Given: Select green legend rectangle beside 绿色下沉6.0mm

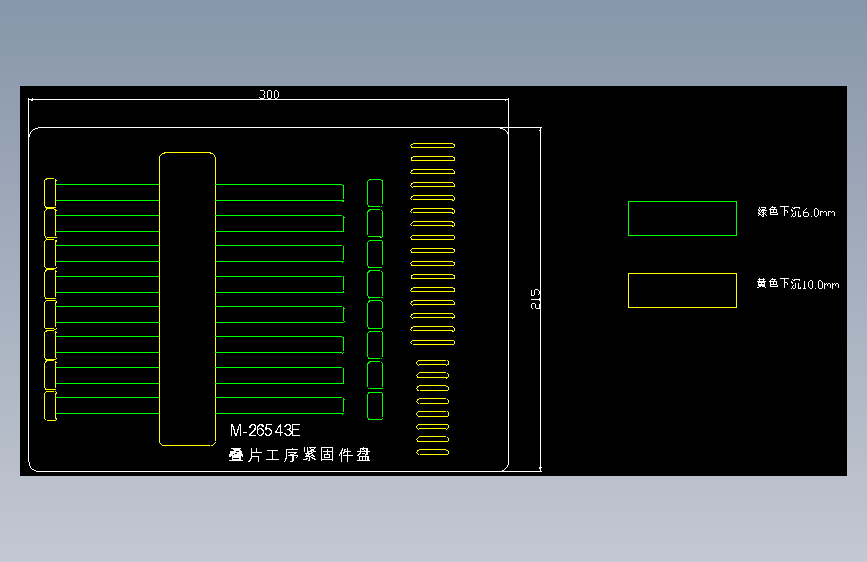Looking at the screenshot, I should pyautogui.click(x=682, y=218).
